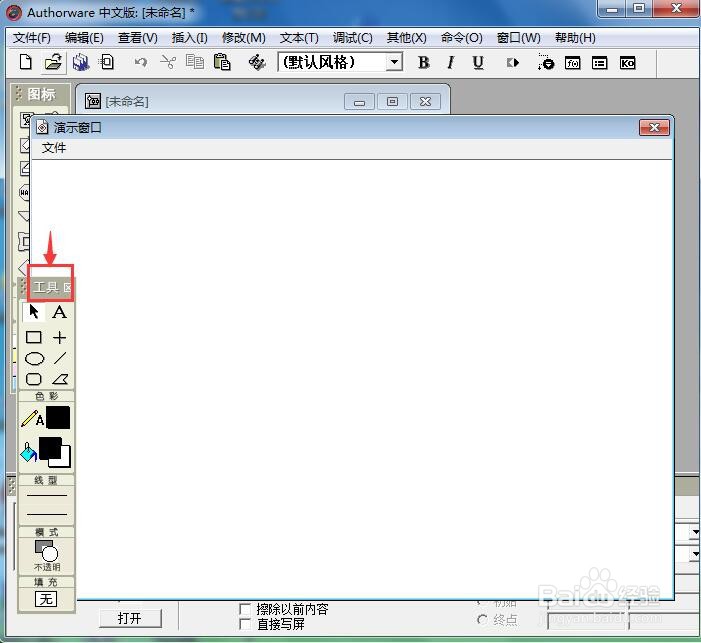Close the 演示窗口 presentation window
Screen dimensions: 701x643
point(654,127)
